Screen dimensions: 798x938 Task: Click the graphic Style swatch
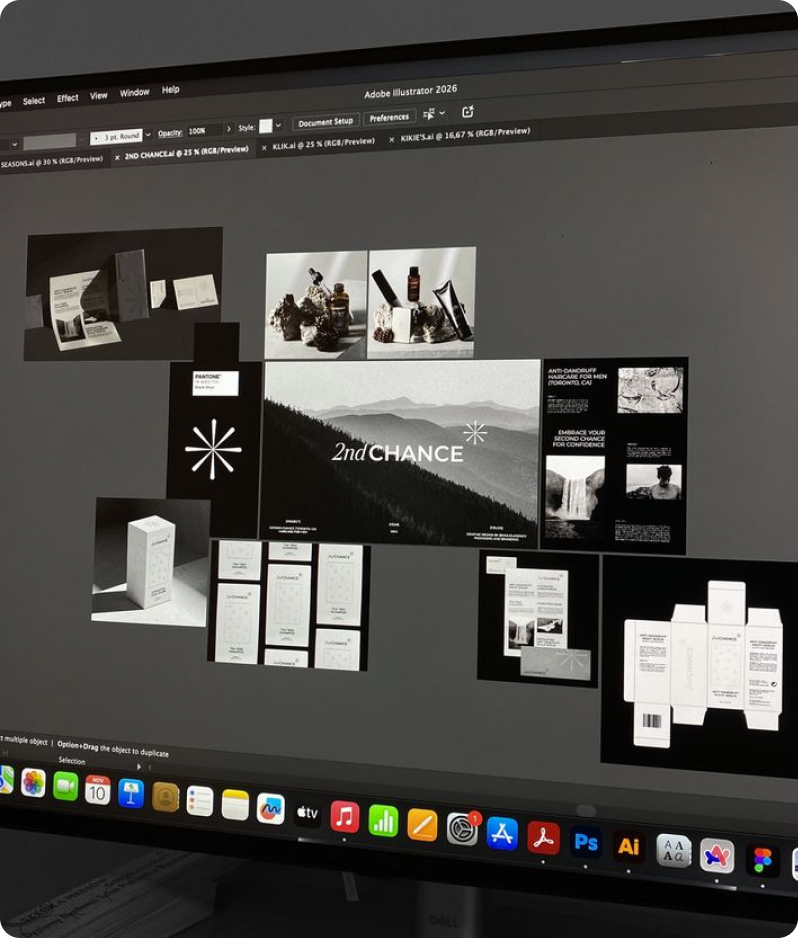coord(266,126)
